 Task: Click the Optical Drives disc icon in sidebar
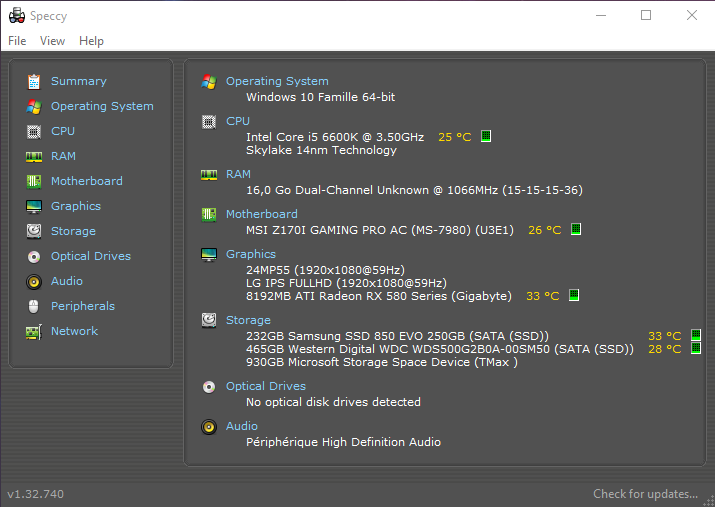point(34,257)
